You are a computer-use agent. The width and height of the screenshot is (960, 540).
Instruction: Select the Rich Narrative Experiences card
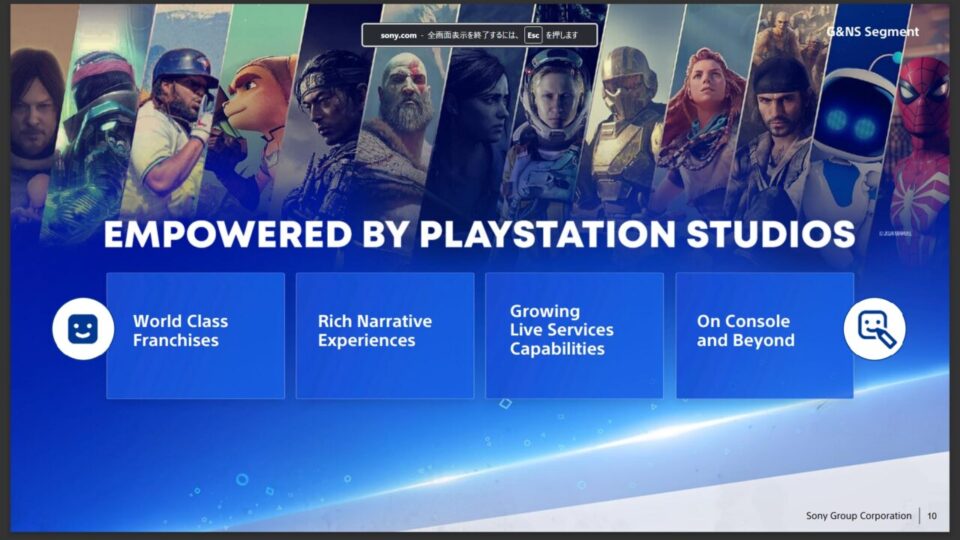point(385,336)
